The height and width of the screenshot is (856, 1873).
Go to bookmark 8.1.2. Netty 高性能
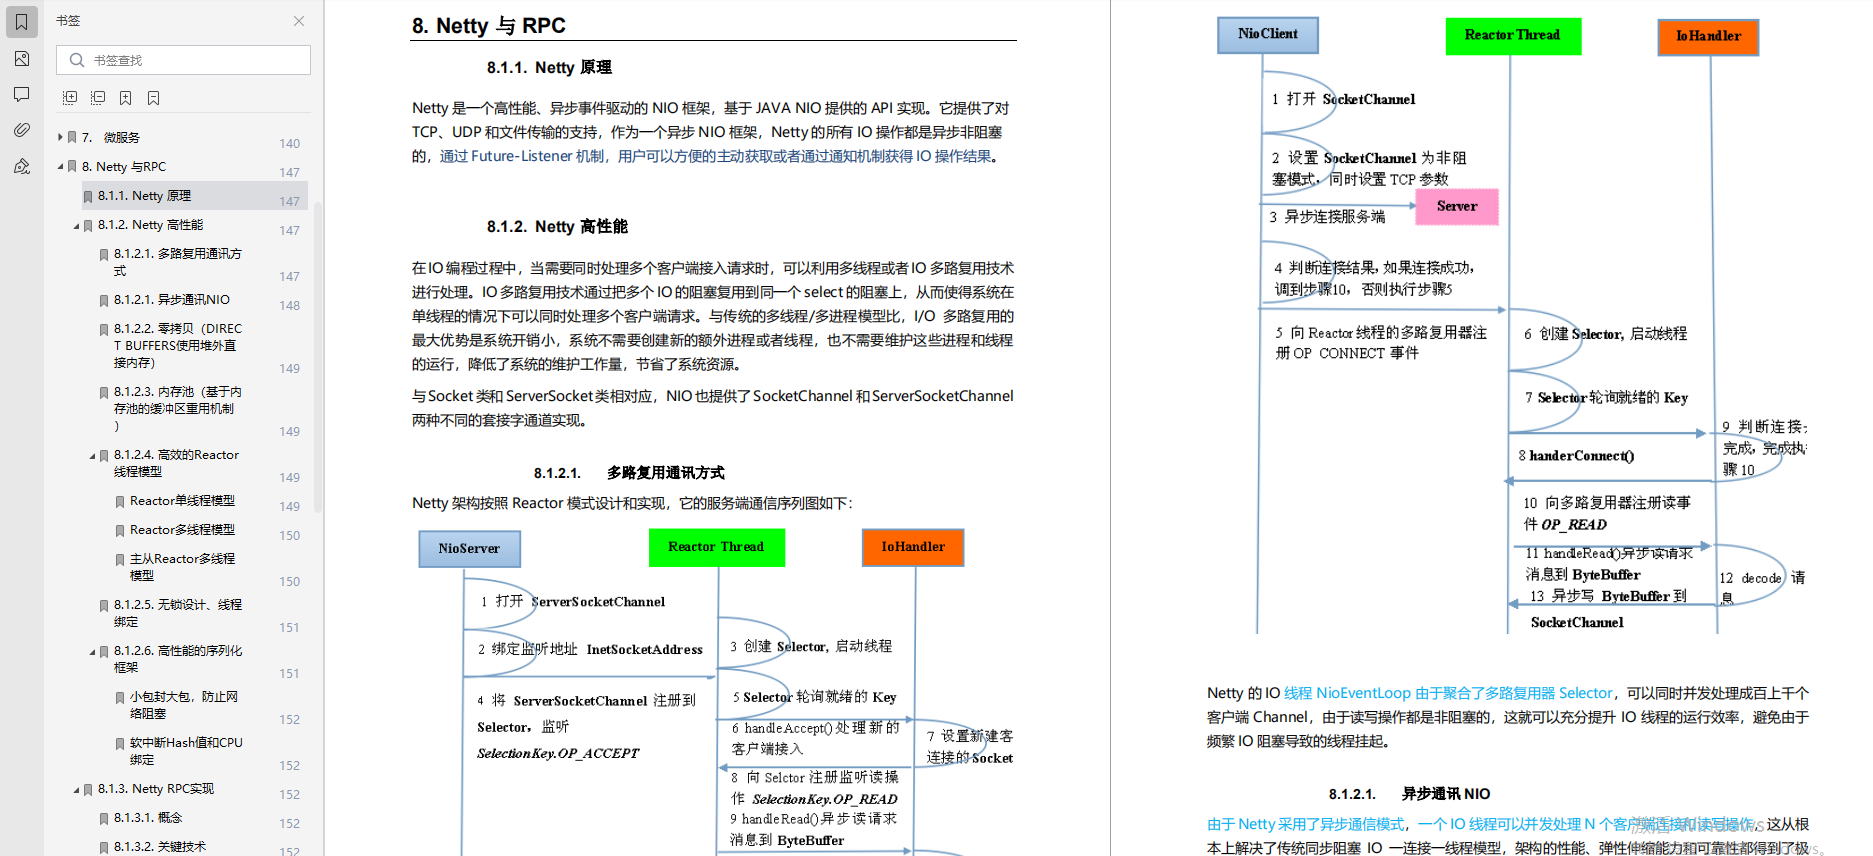coord(150,225)
